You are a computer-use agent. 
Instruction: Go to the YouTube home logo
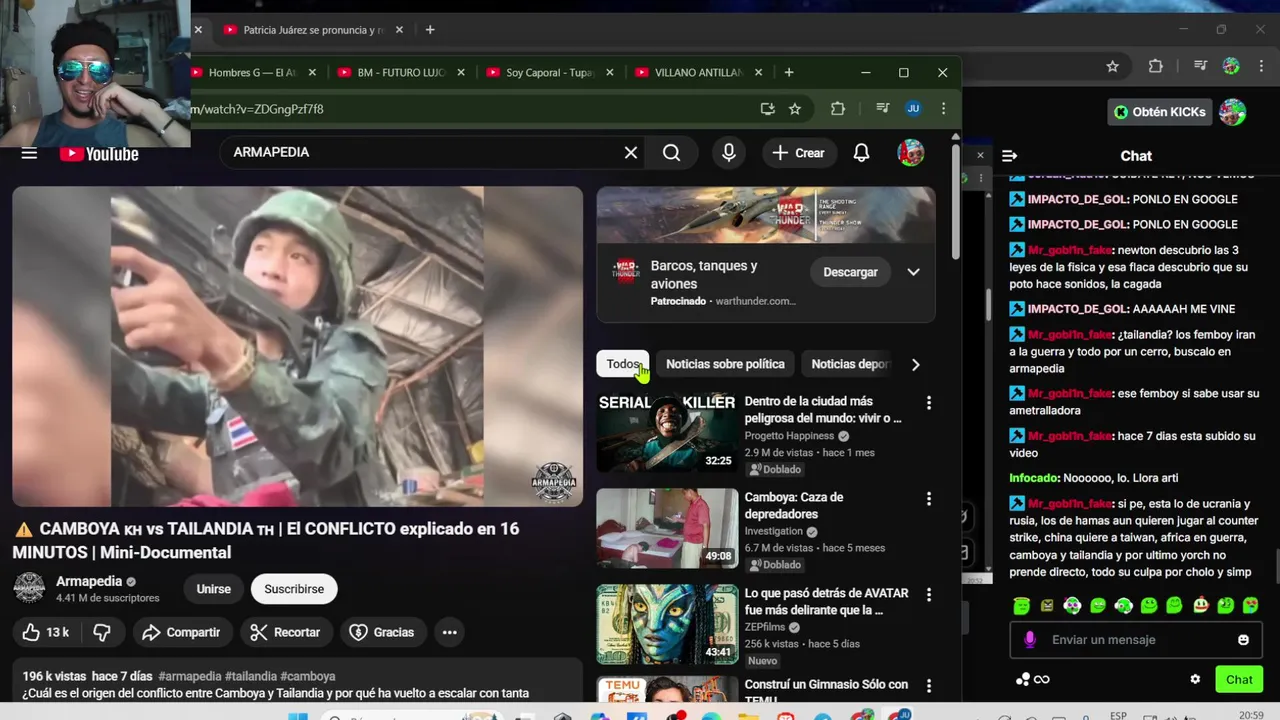99,153
